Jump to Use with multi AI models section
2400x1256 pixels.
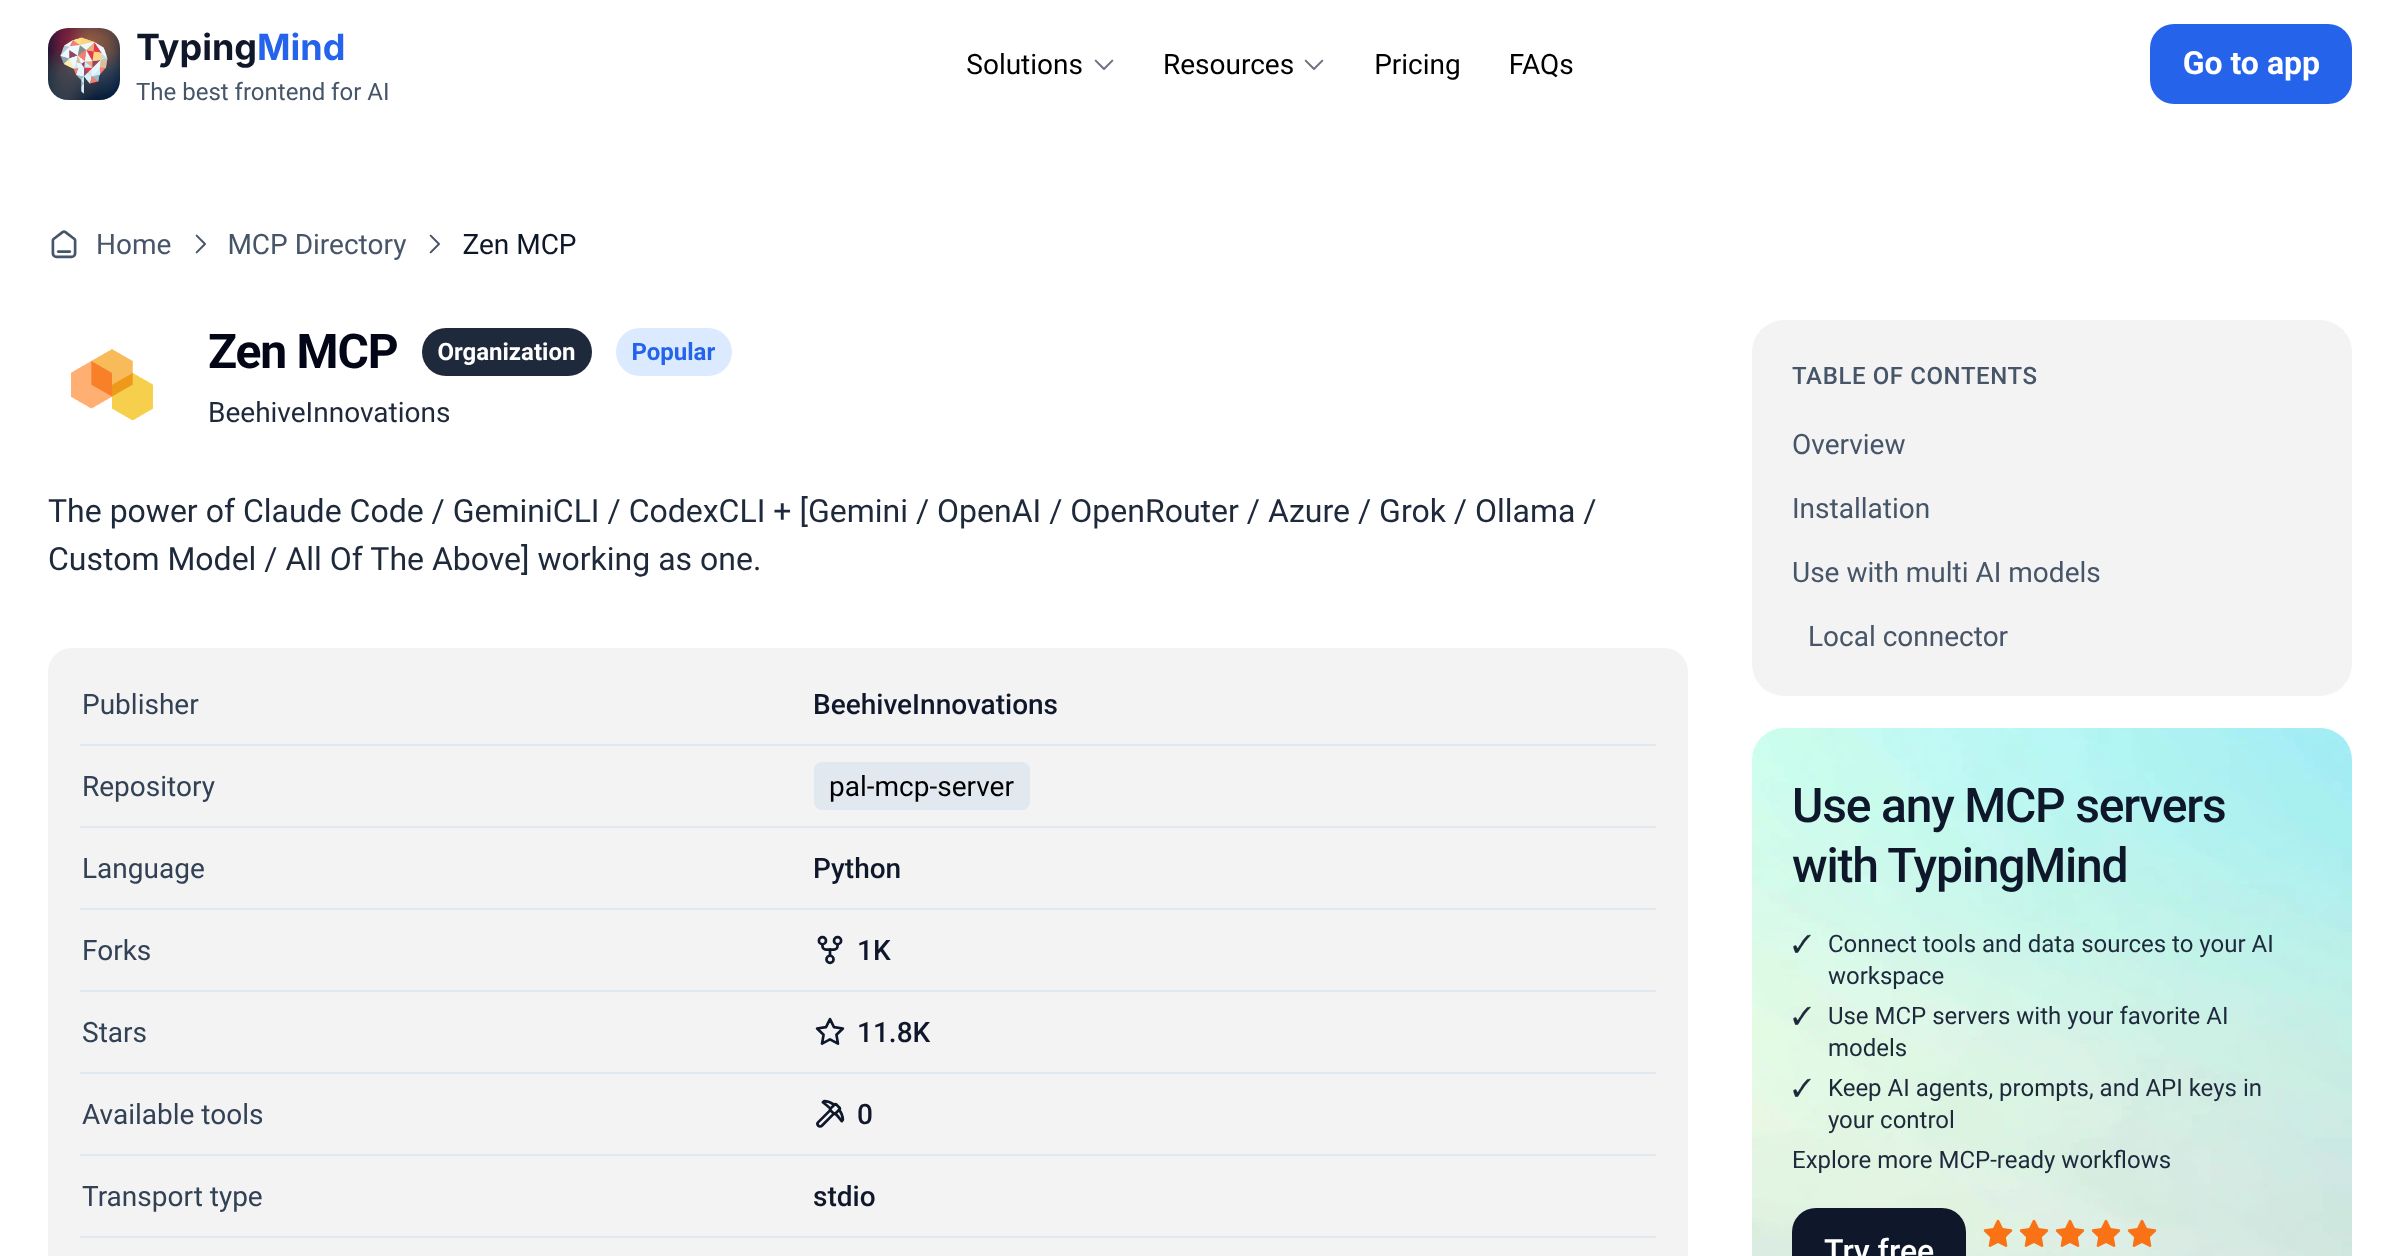tap(1945, 572)
